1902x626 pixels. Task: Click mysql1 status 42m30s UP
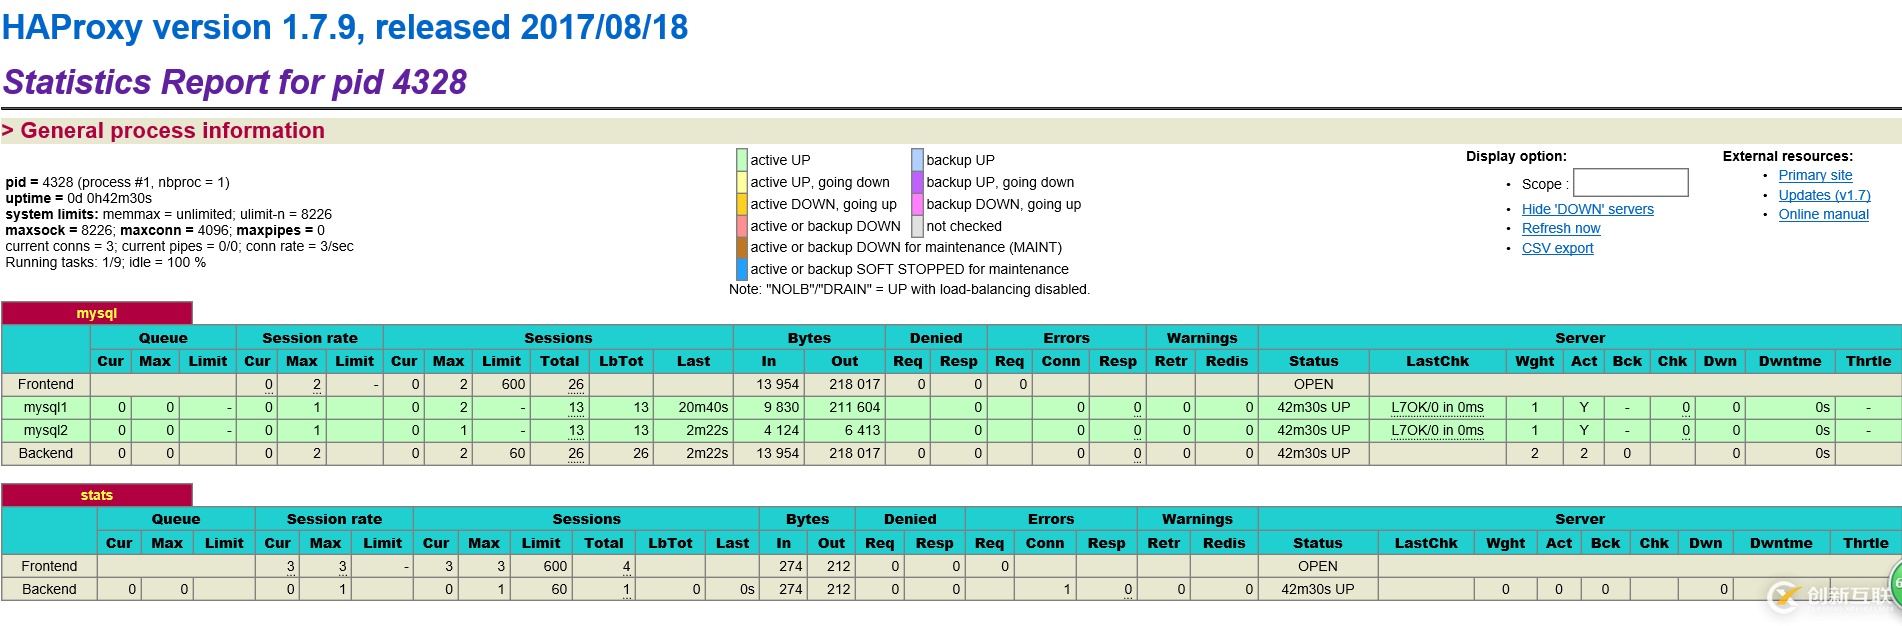[1313, 407]
